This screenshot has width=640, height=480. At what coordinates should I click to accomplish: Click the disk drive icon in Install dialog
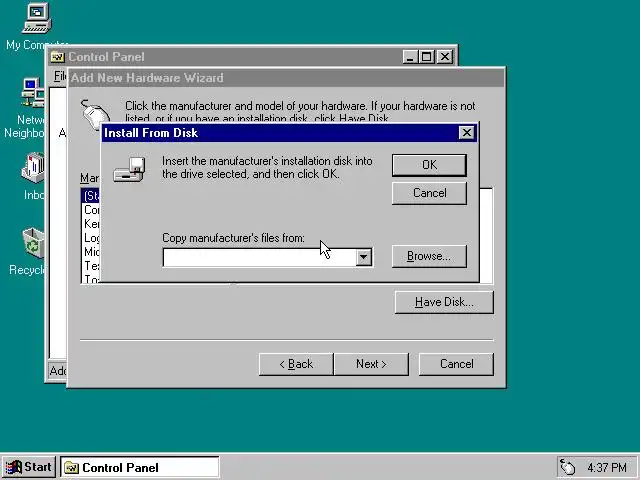[x=129, y=169]
